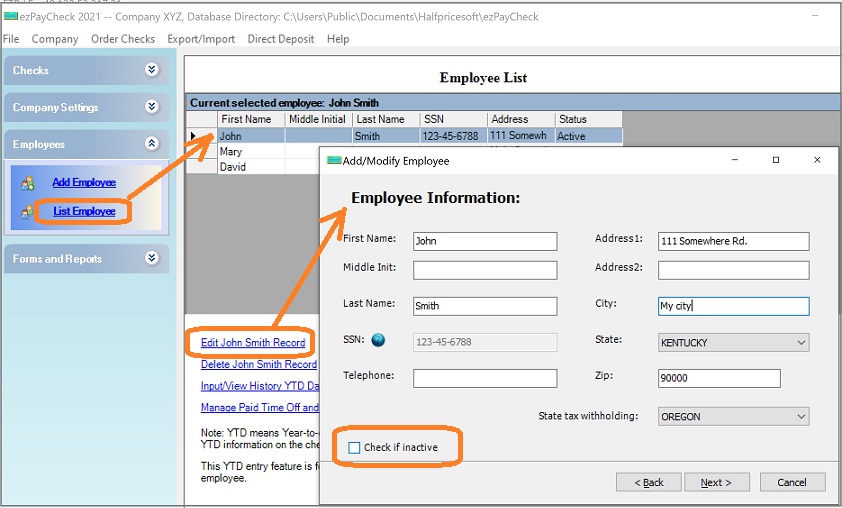This screenshot has height=508, width=842.
Task: Select Mary's row in the employee list
Action: pyautogui.click(x=250, y=152)
